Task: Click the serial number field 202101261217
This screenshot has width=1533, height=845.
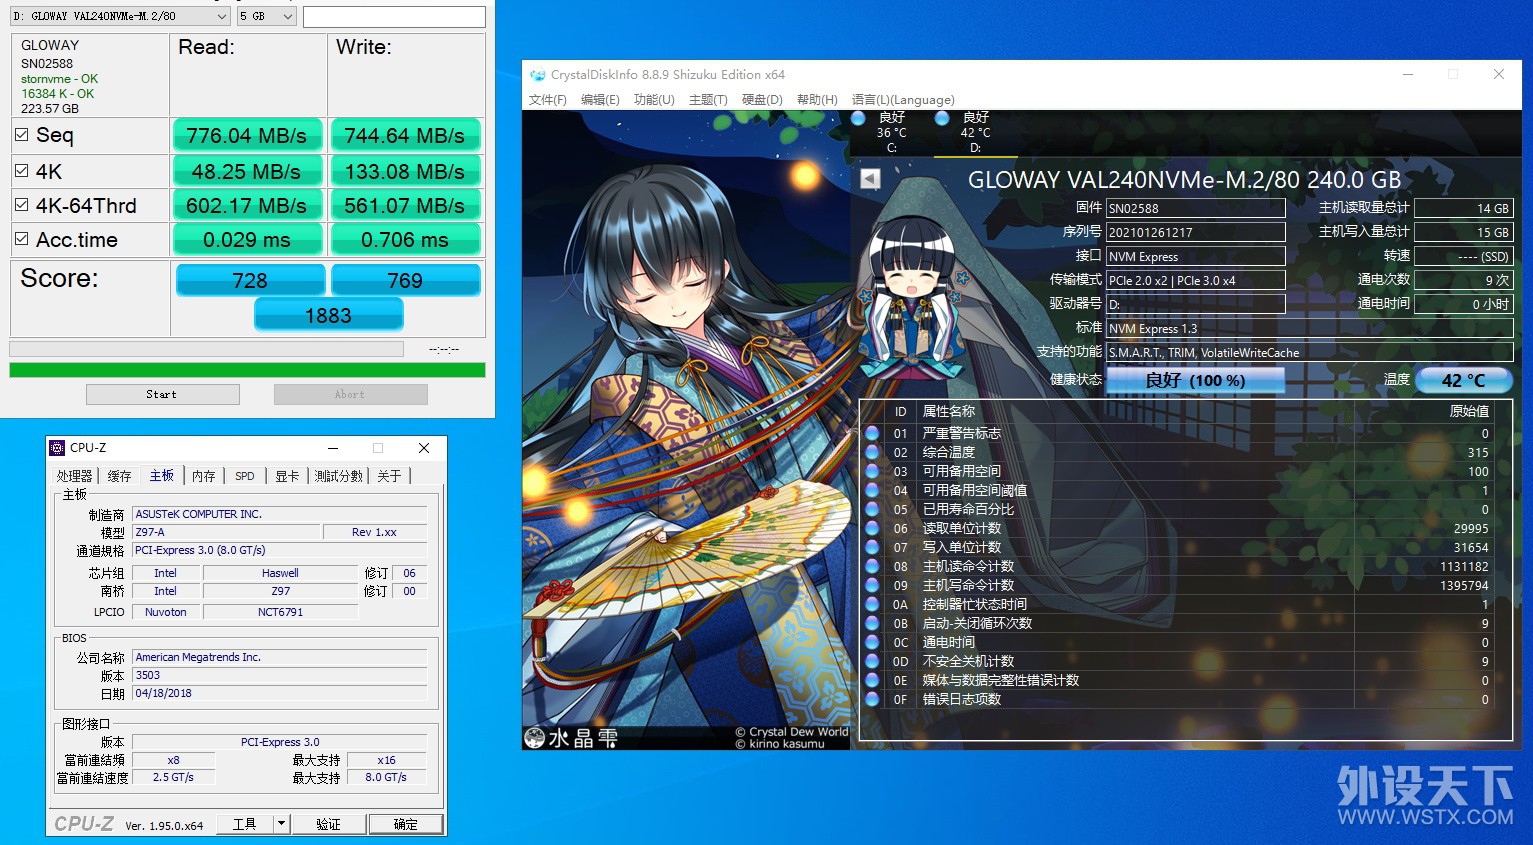Action: [1195, 232]
